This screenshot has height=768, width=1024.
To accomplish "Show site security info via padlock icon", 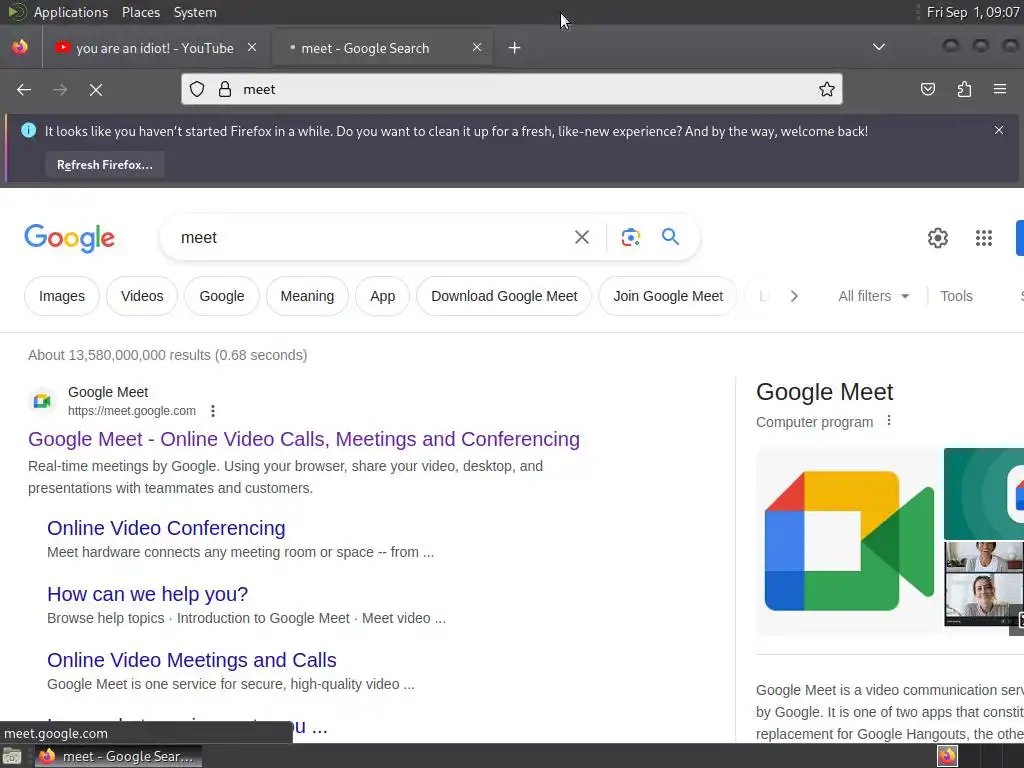I will 225,89.
